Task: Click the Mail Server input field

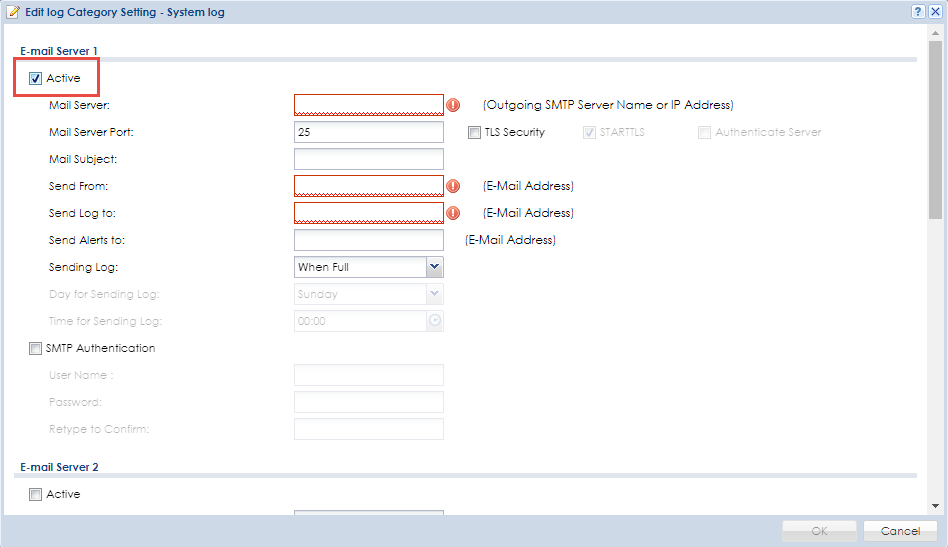Action: click(369, 105)
